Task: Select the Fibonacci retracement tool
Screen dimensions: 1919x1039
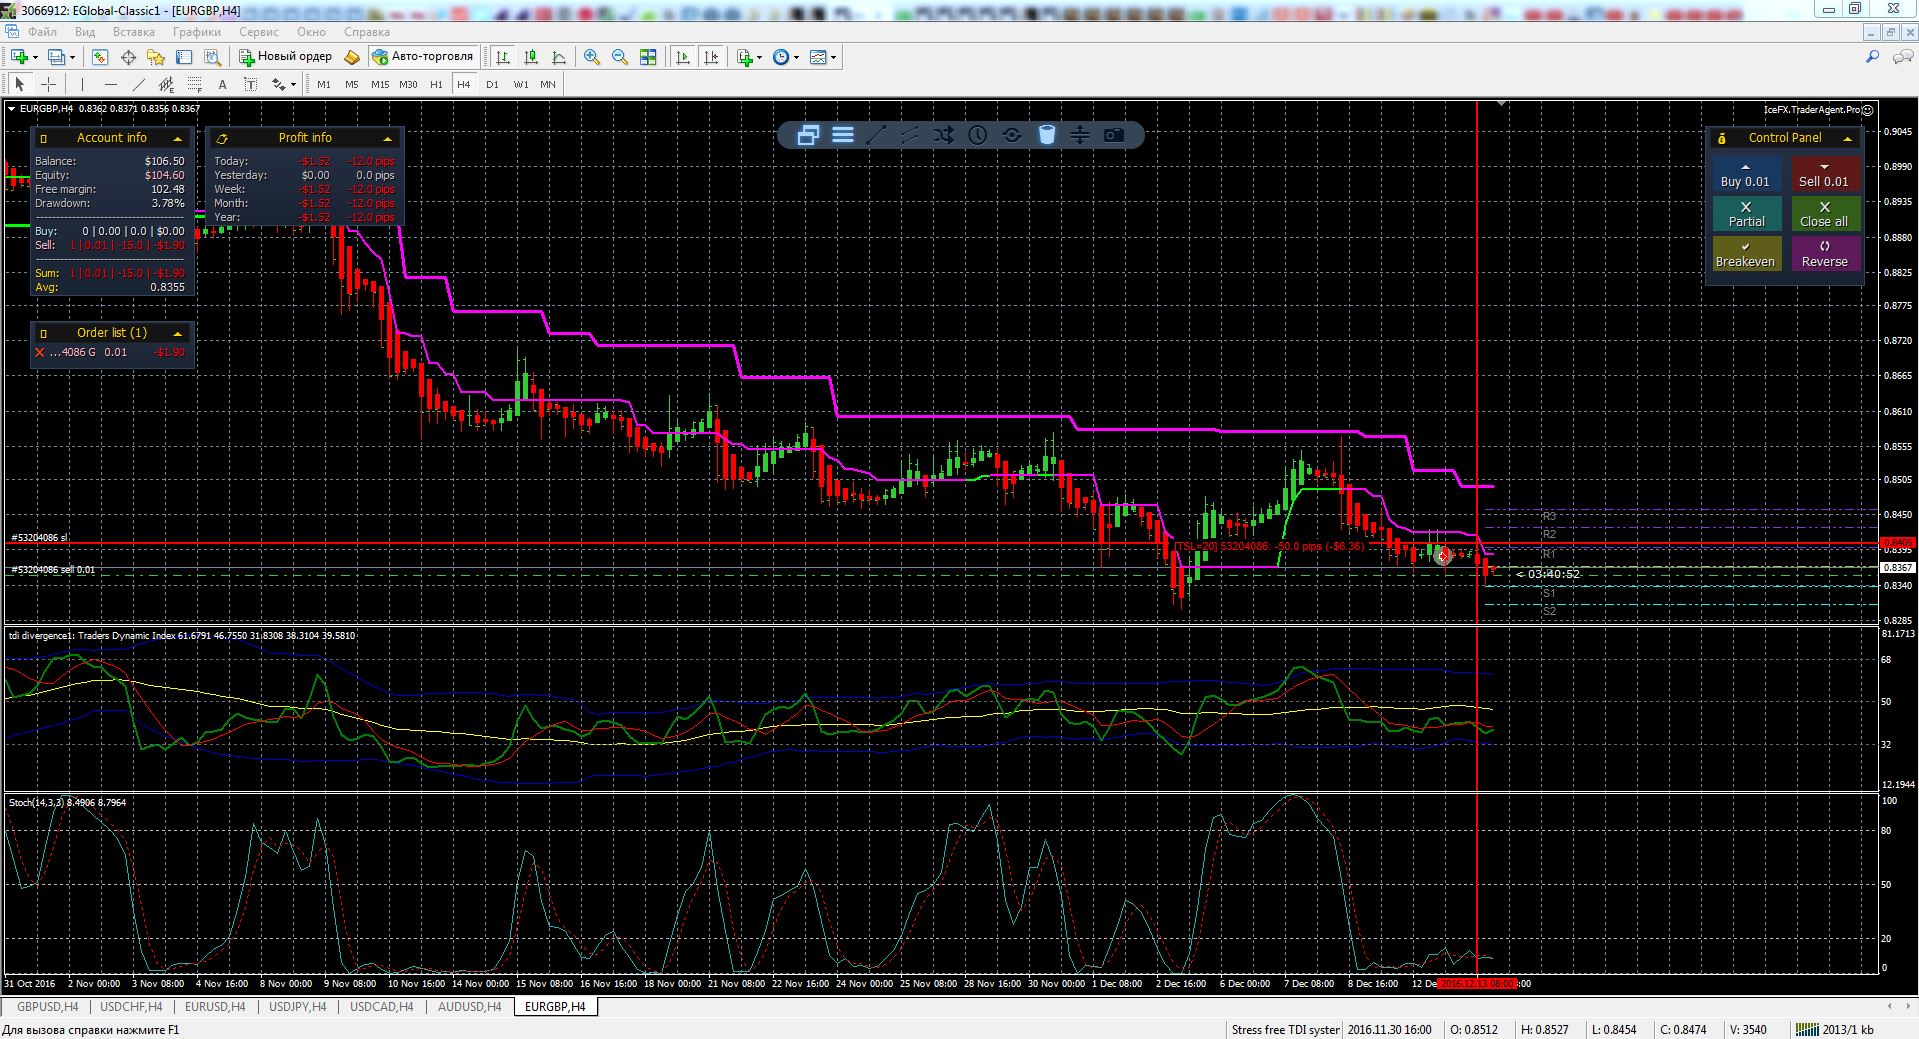Action: tap(194, 84)
